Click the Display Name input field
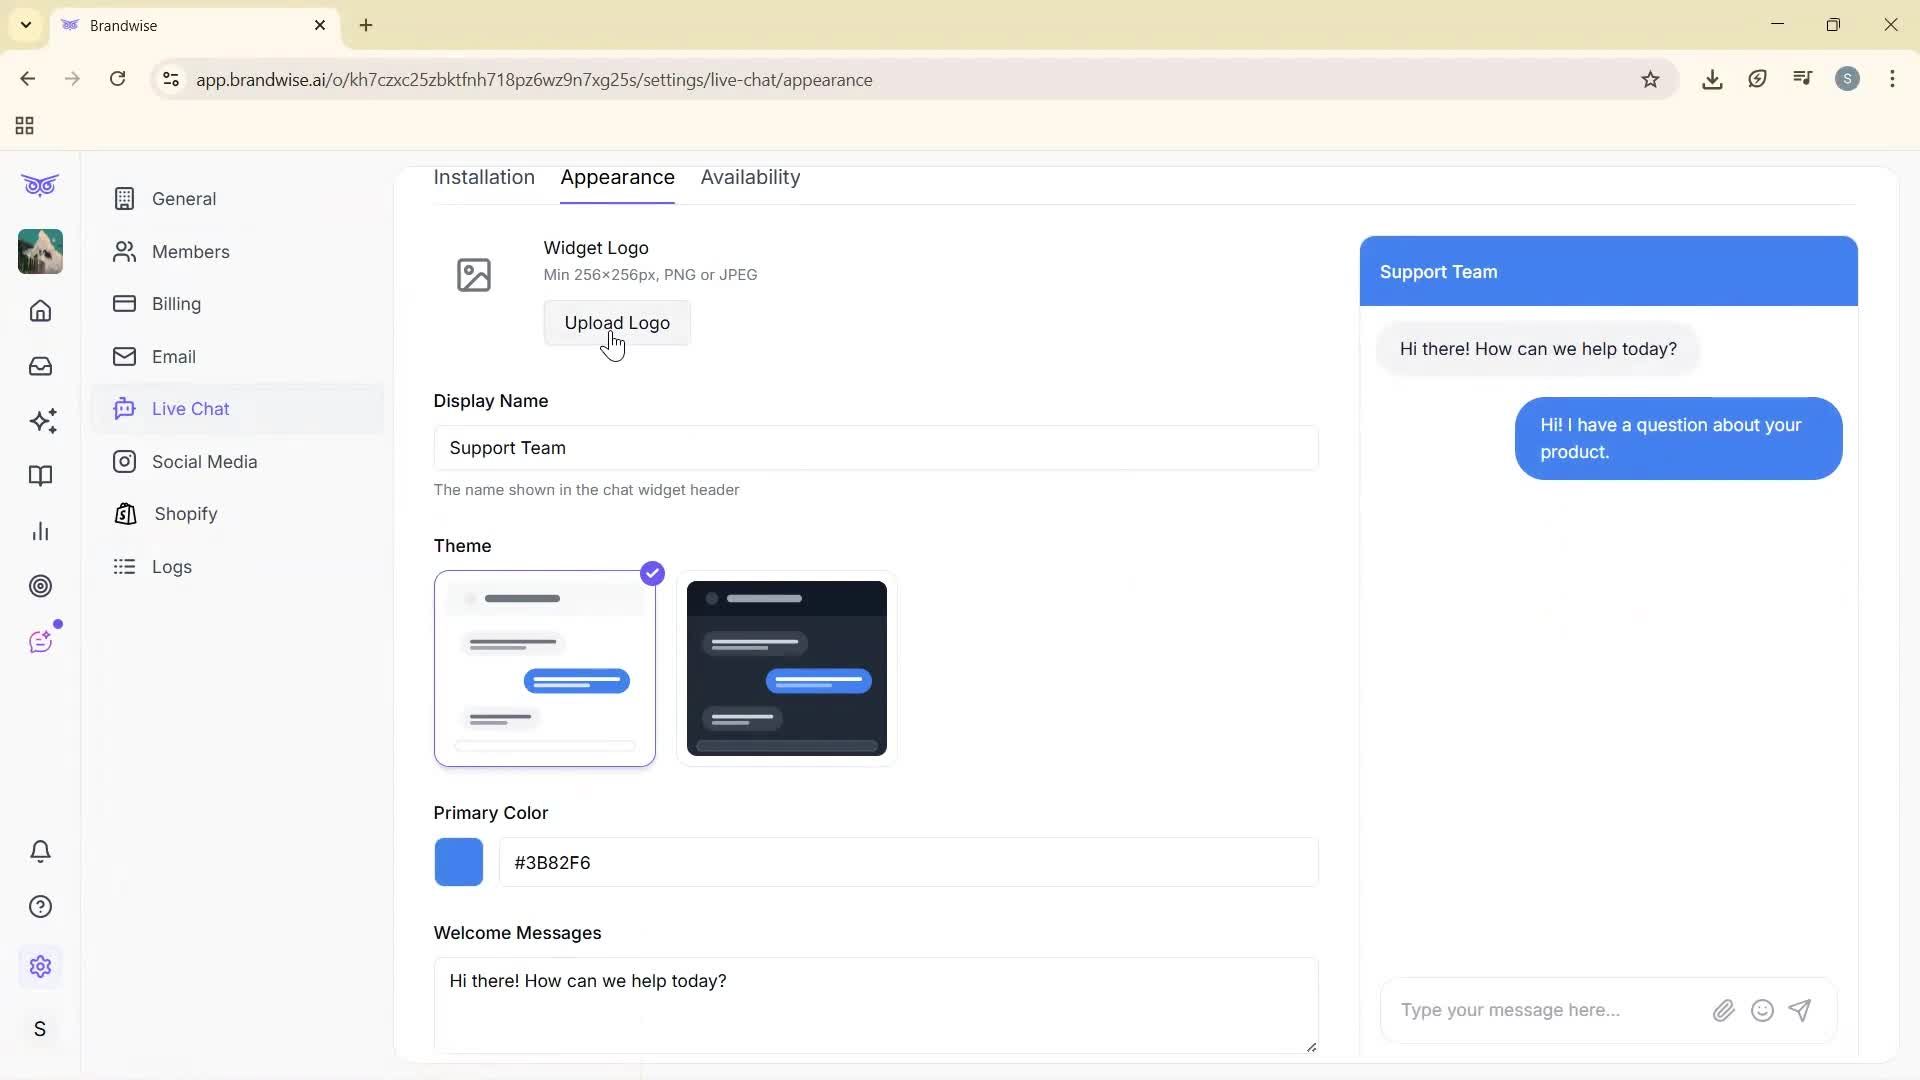The height and width of the screenshot is (1080, 1920). point(876,448)
